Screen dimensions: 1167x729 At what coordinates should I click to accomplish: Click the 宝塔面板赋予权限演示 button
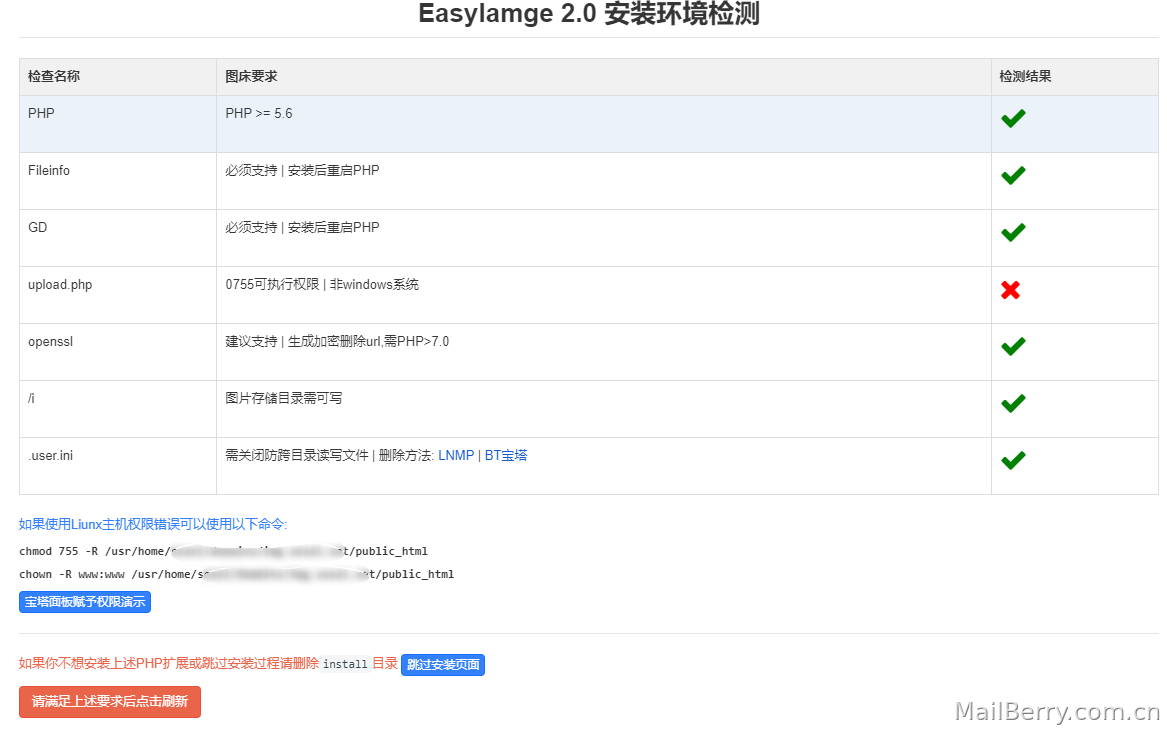click(85, 602)
